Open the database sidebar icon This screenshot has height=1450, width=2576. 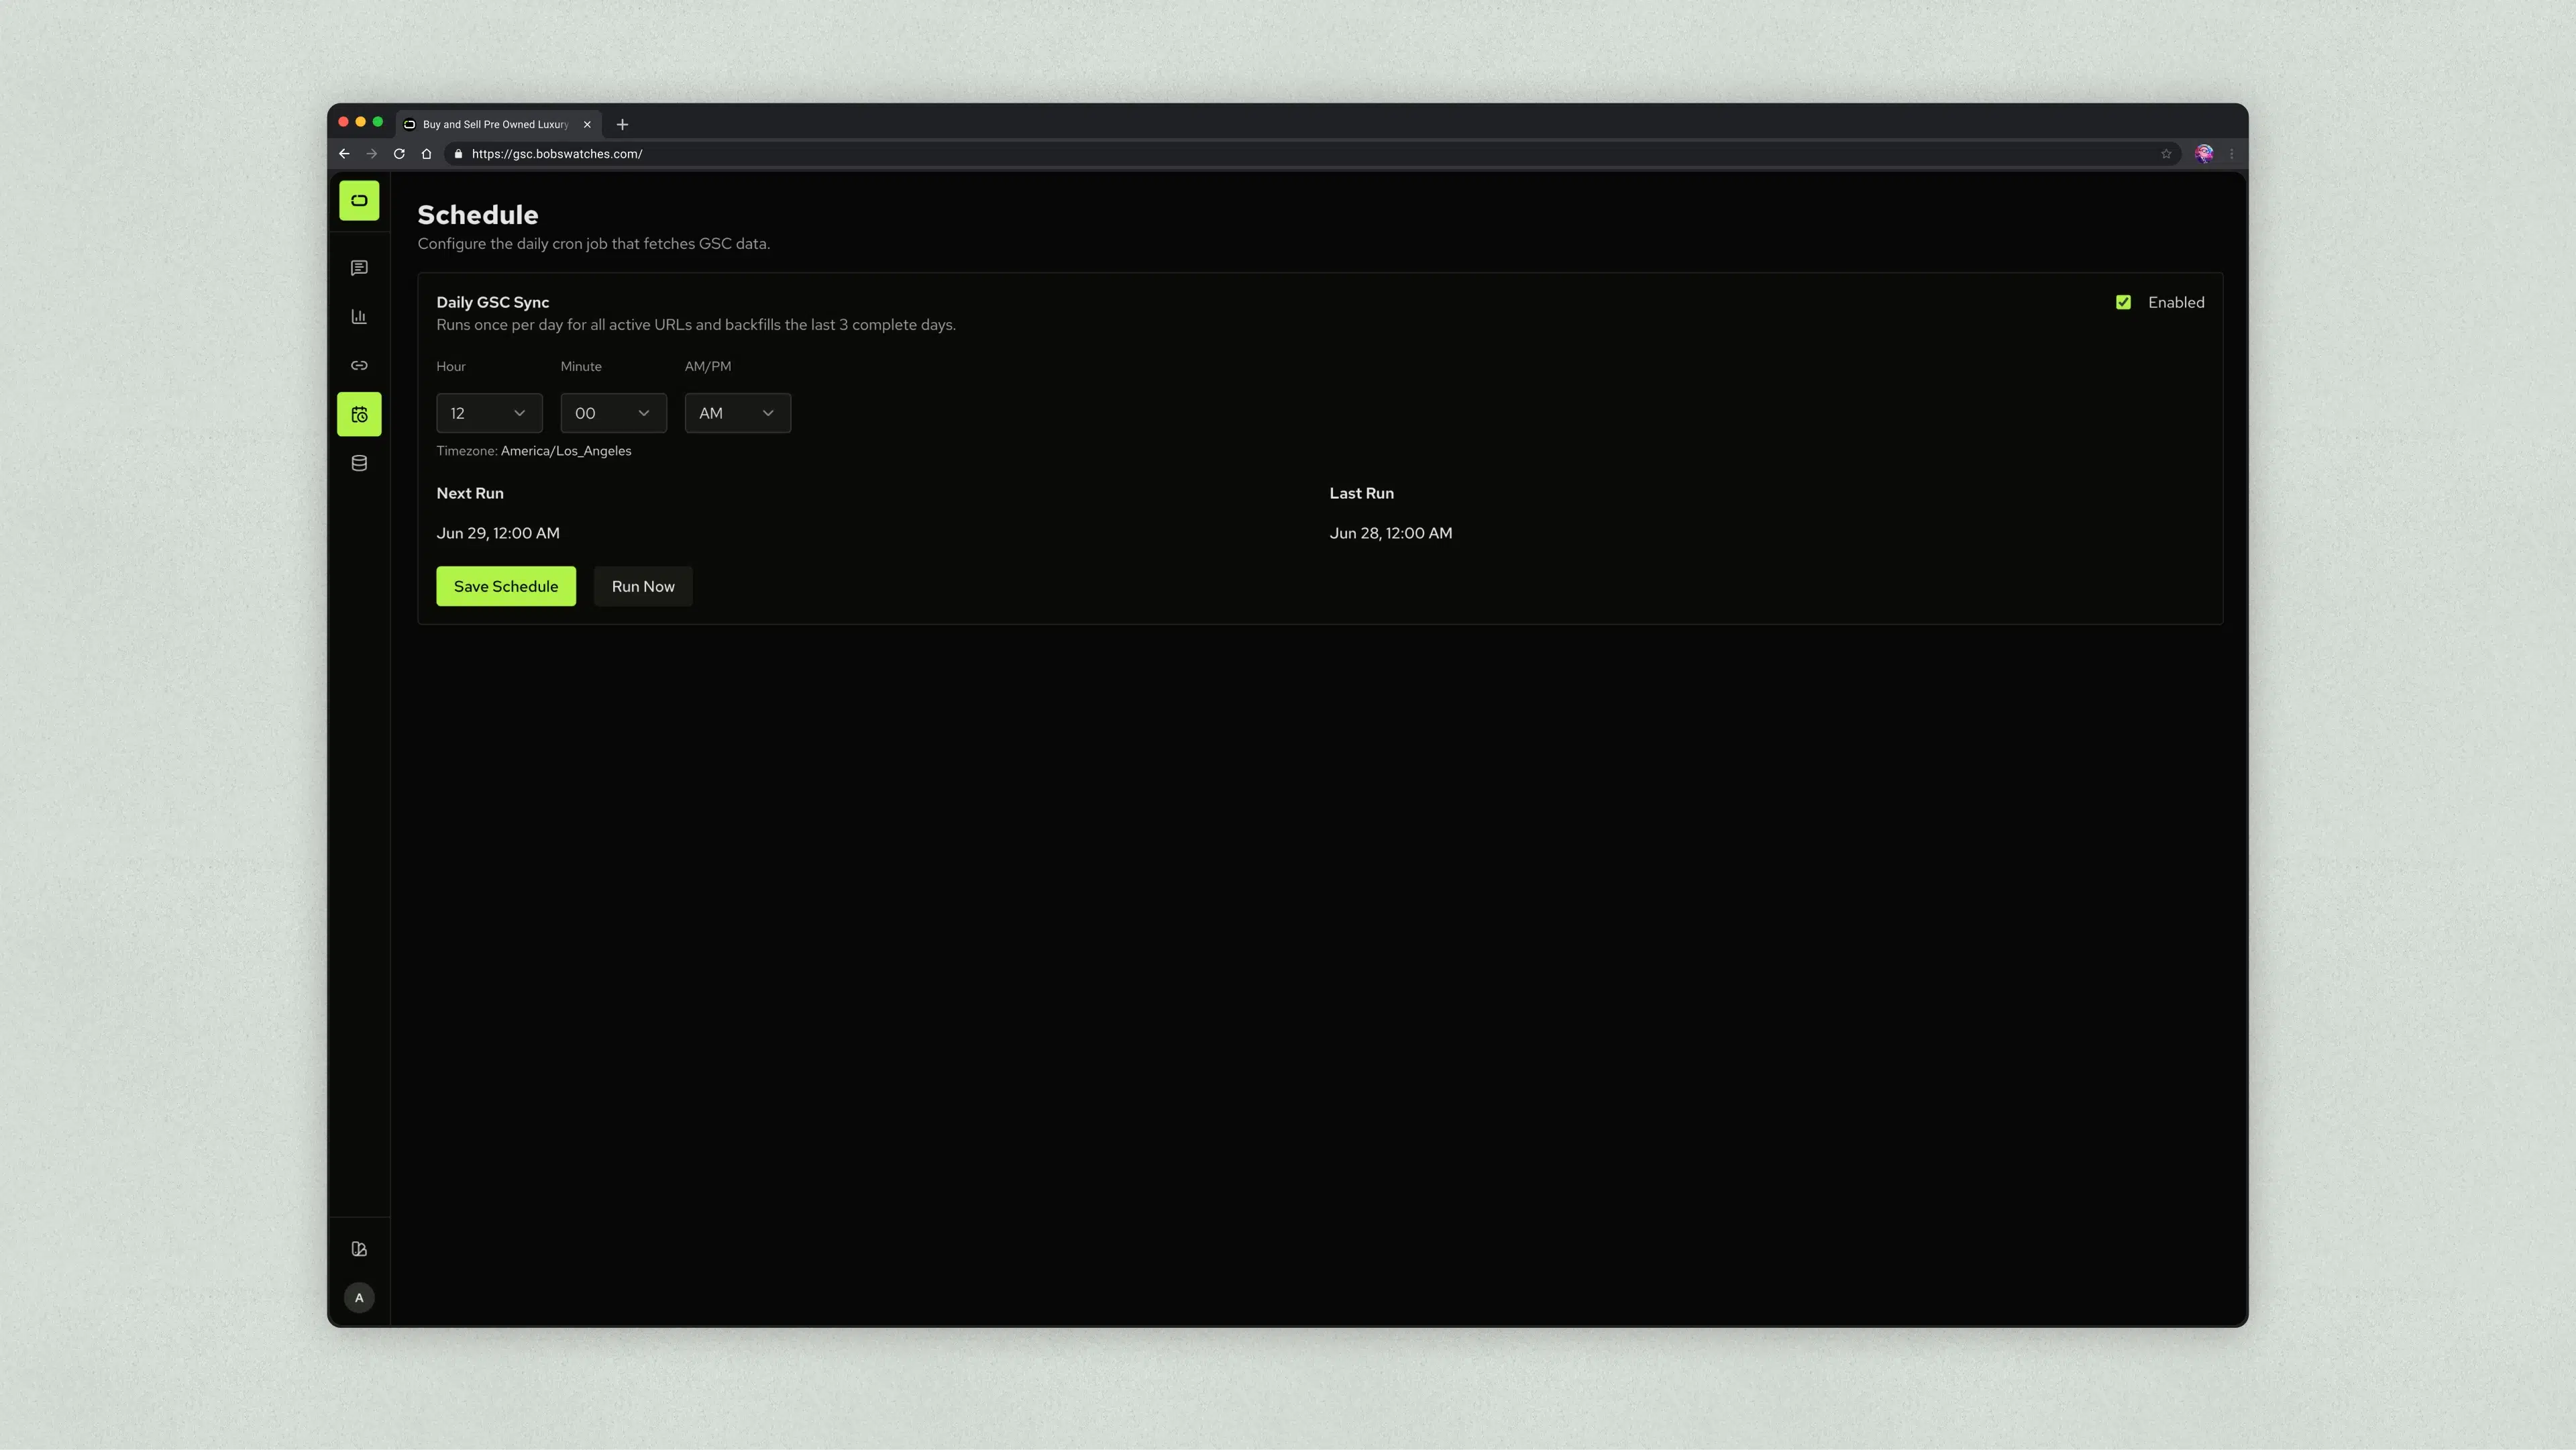[x=359, y=463]
